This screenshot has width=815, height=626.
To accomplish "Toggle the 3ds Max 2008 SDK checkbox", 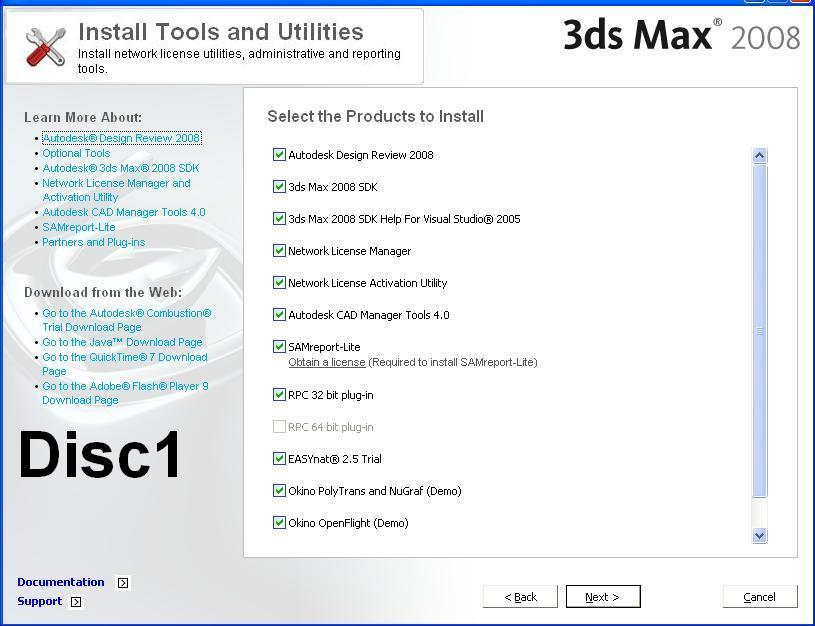I will (x=279, y=187).
